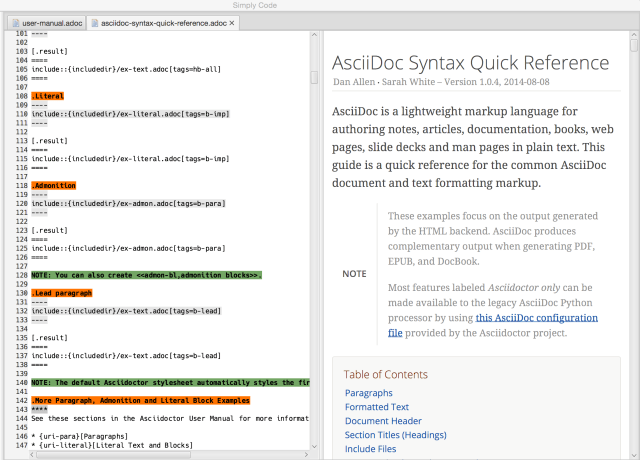The width and height of the screenshot is (640, 460).
Task: Click the .Literal highlighted title on line 108
Action: [48, 96]
